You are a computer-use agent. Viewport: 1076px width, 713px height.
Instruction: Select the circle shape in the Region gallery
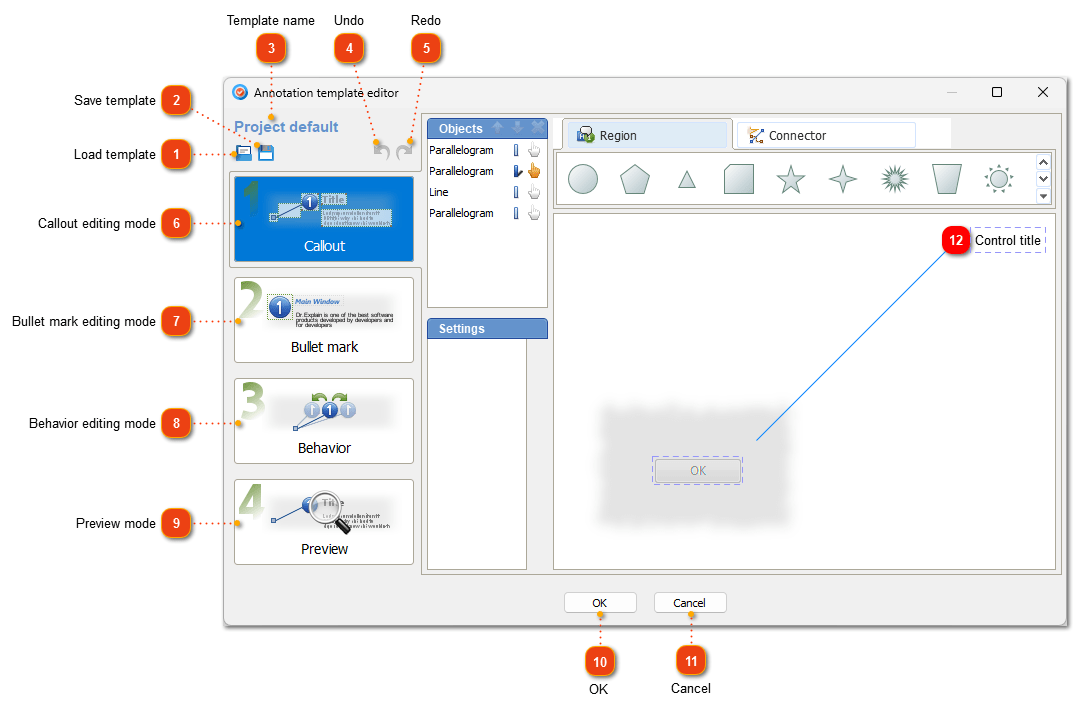(582, 178)
